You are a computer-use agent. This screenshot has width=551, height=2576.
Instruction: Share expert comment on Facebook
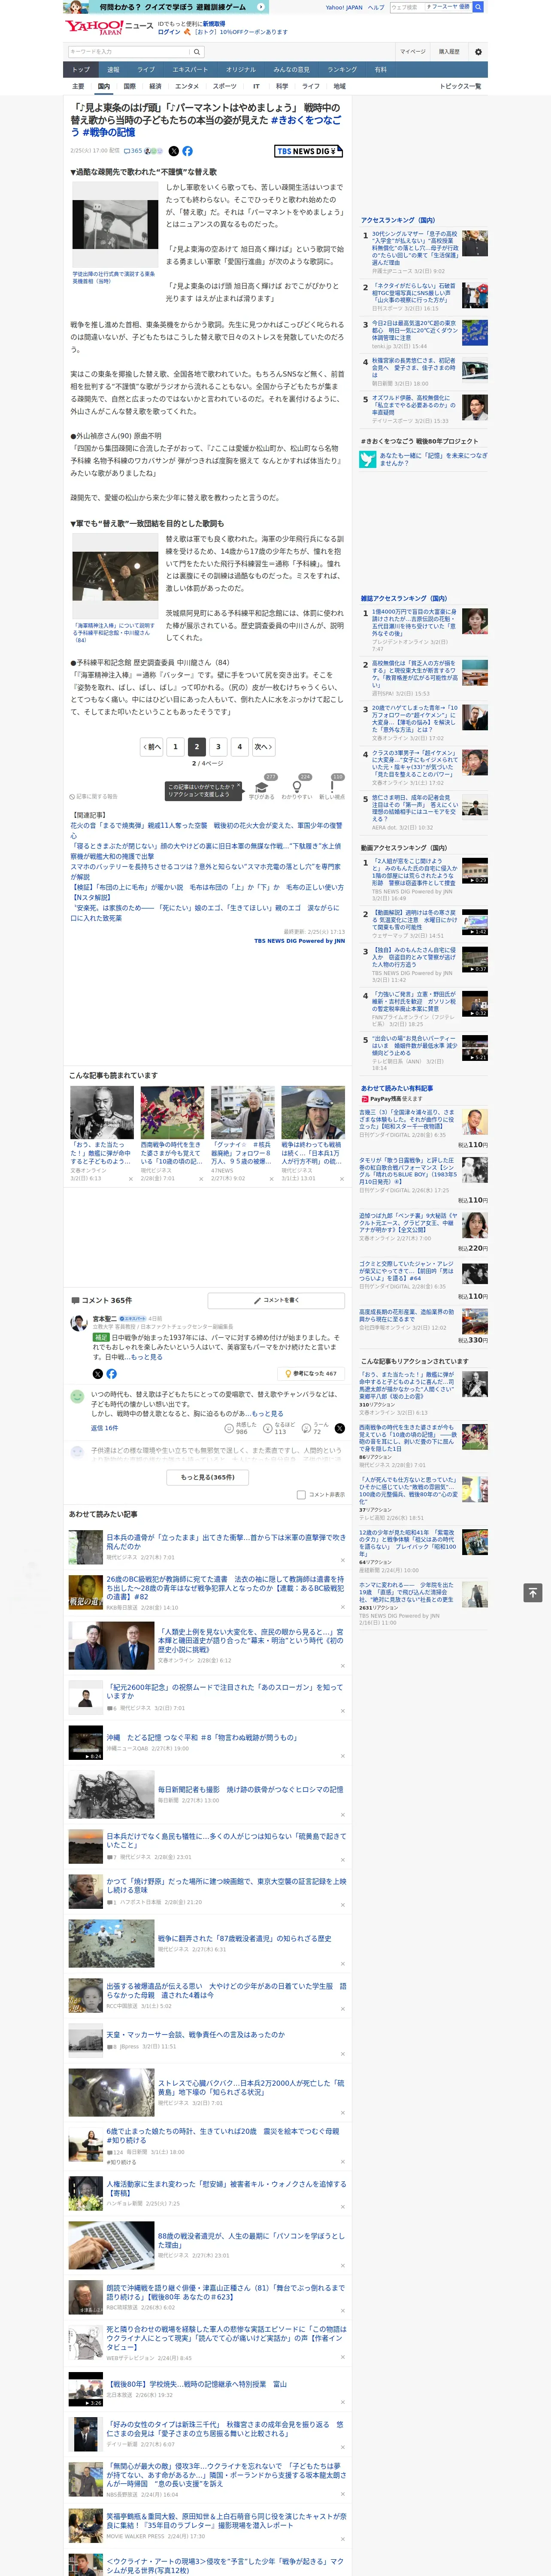(x=111, y=1374)
